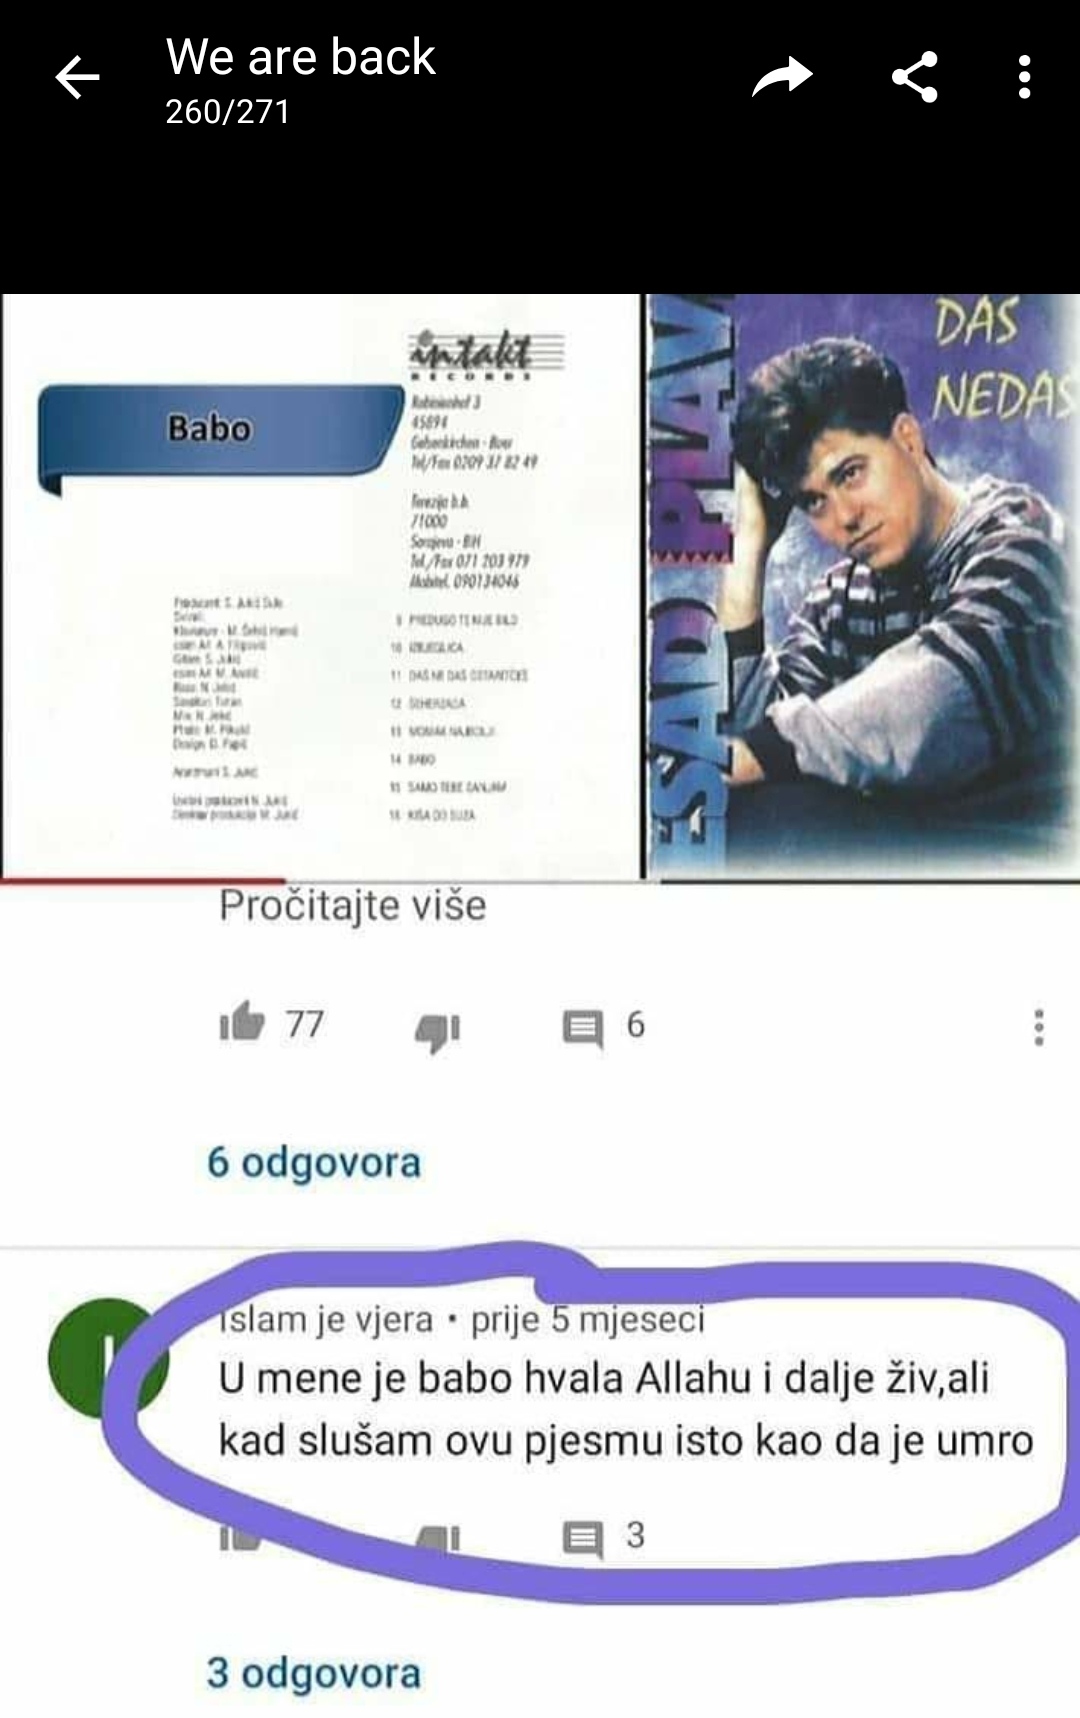
Task: Expand the 3 odgovora replies
Action: tap(314, 1673)
